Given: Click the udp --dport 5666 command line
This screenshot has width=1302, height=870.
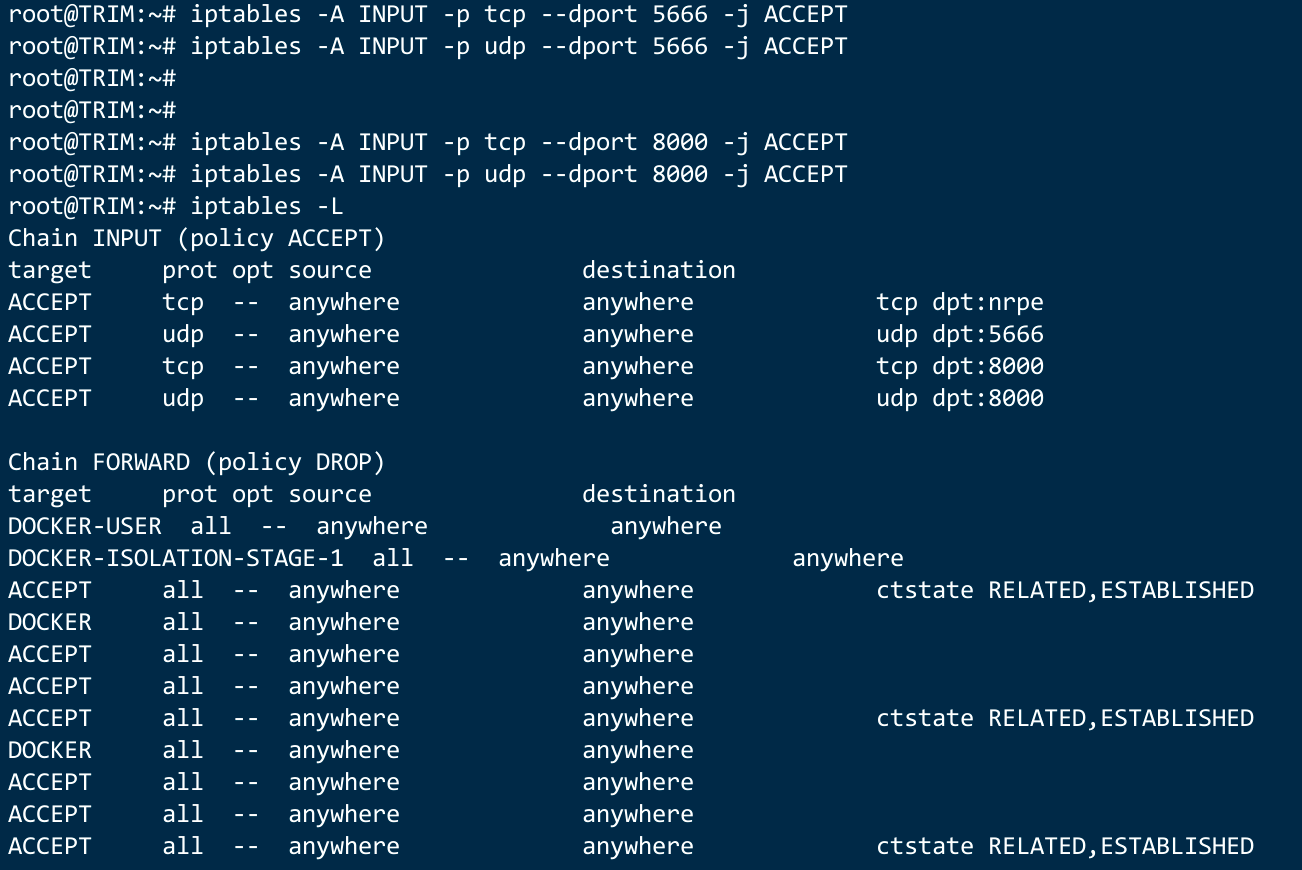Looking at the screenshot, I should point(428,47).
